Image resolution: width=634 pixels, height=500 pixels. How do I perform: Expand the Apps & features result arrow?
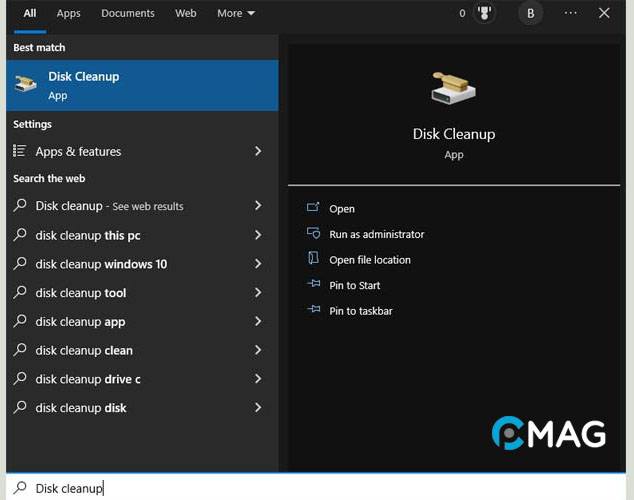(258, 151)
